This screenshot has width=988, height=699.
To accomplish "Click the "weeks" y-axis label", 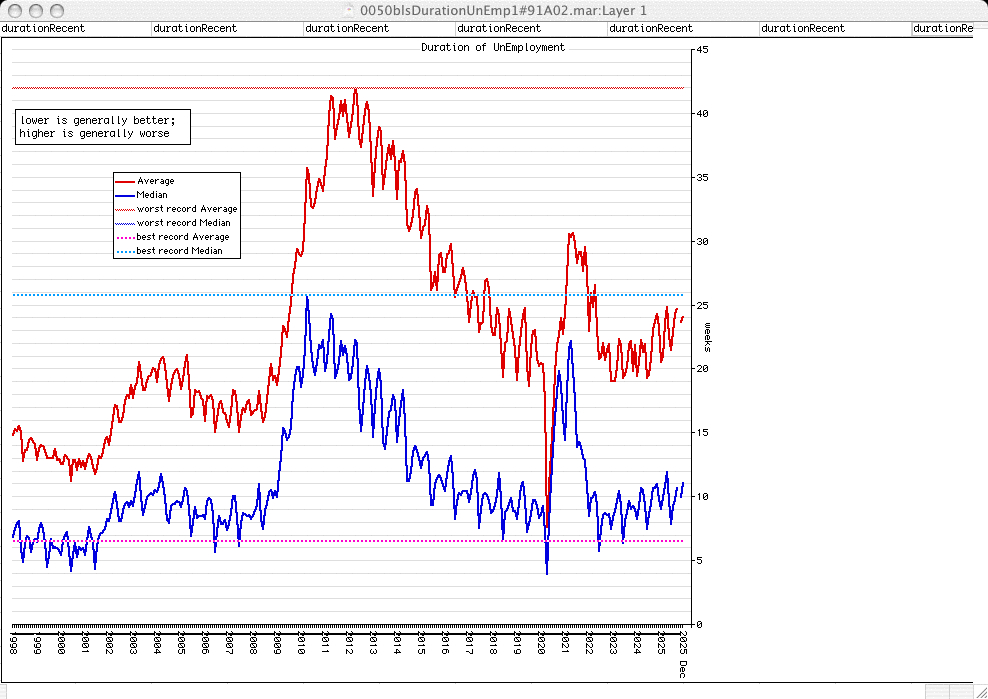I will (x=708, y=337).
